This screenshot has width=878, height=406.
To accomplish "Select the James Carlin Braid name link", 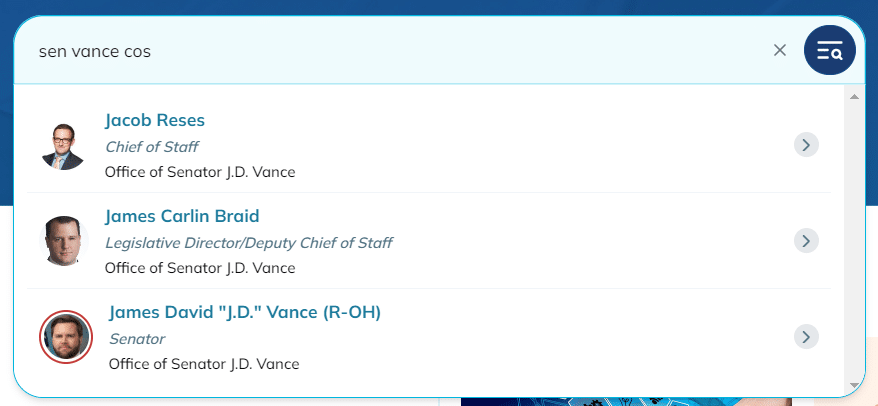I will pyautogui.click(x=182, y=216).
